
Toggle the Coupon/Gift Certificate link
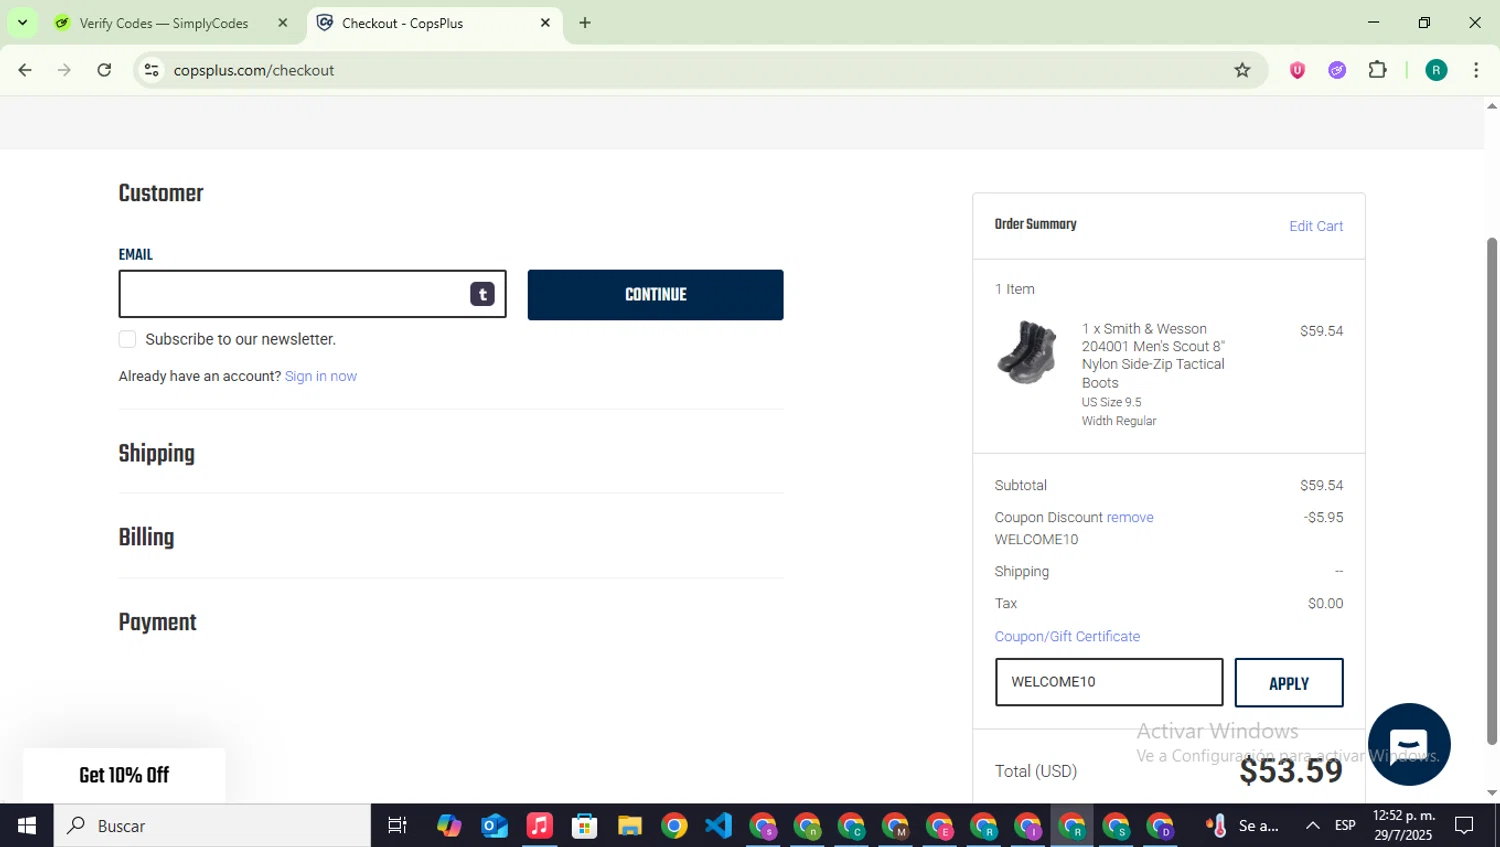pyautogui.click(x=1067, y=636)
